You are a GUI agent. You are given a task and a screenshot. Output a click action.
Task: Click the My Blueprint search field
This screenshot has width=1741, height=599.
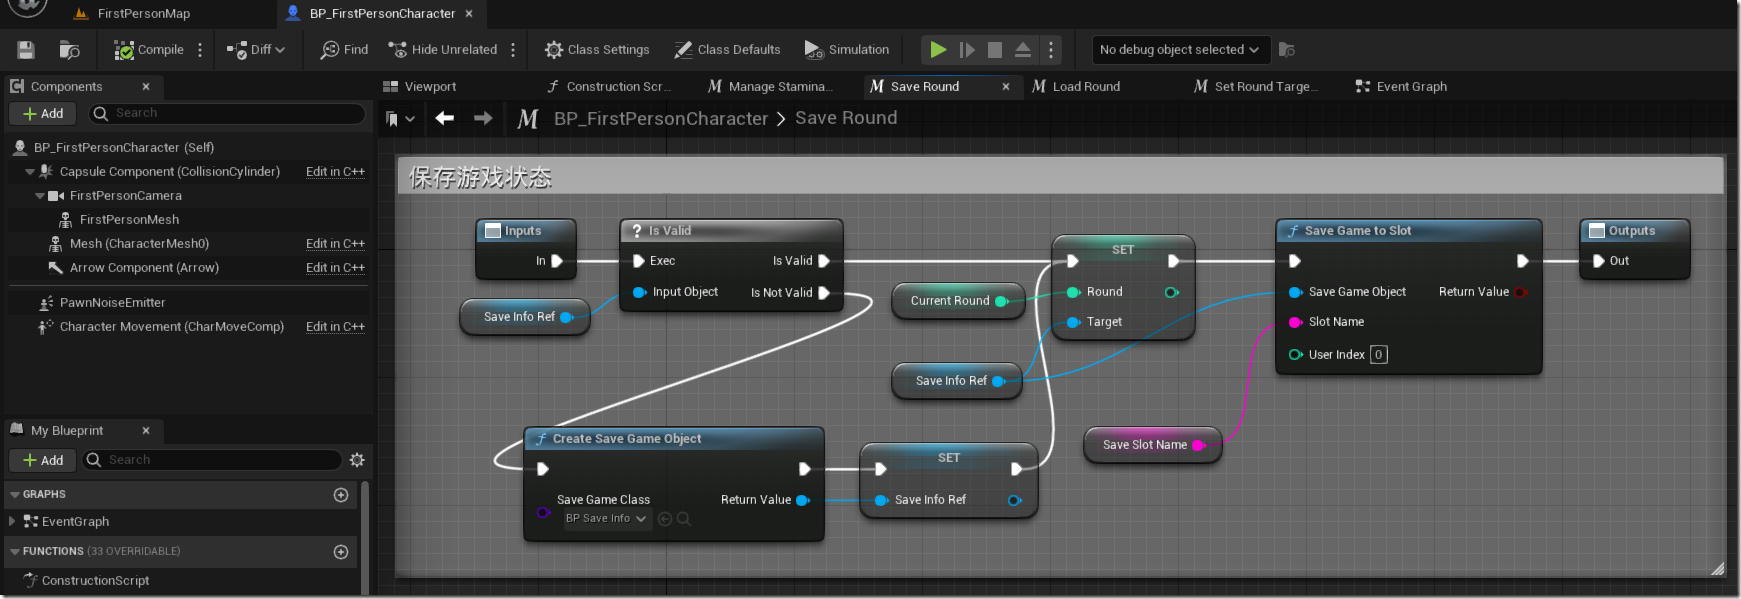point(212,460)
